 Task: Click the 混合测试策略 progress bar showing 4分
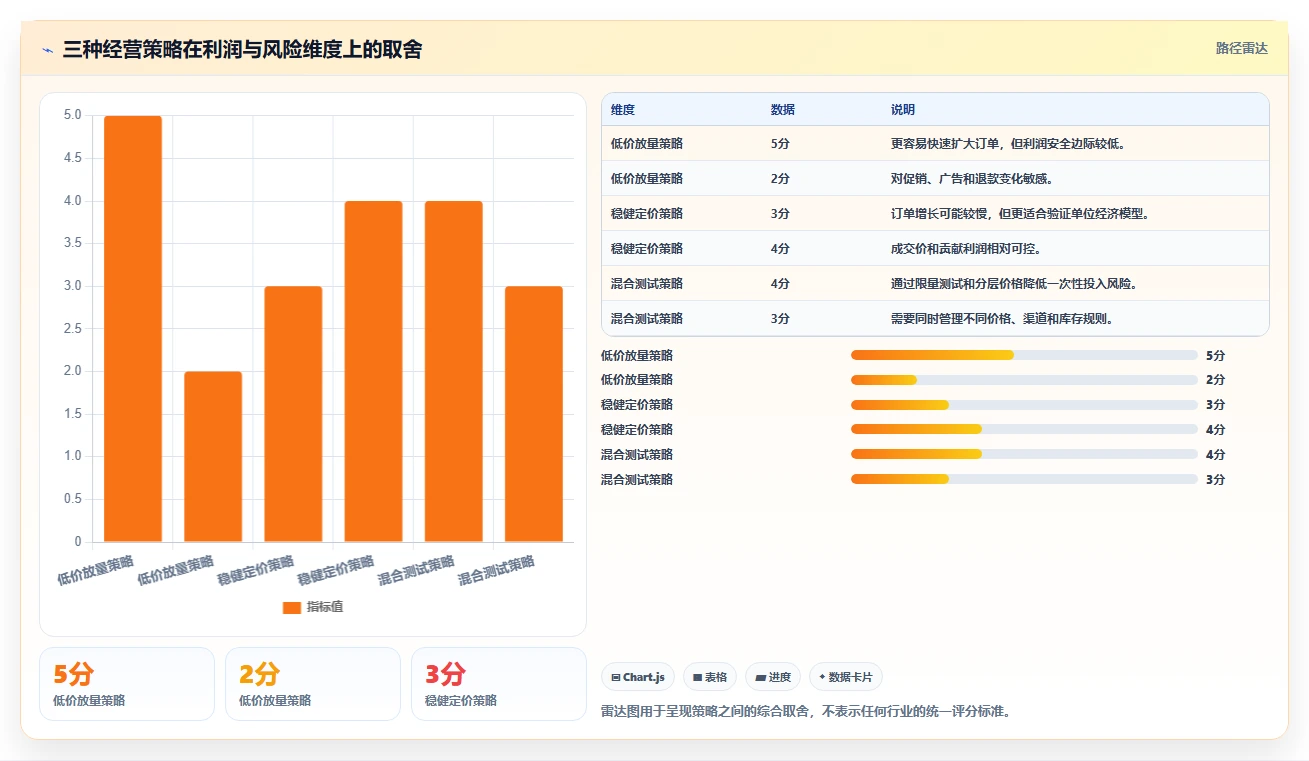(x=1024, y=455)
